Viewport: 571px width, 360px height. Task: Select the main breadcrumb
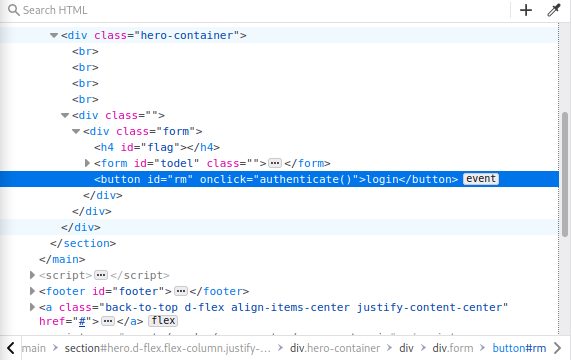34,348
